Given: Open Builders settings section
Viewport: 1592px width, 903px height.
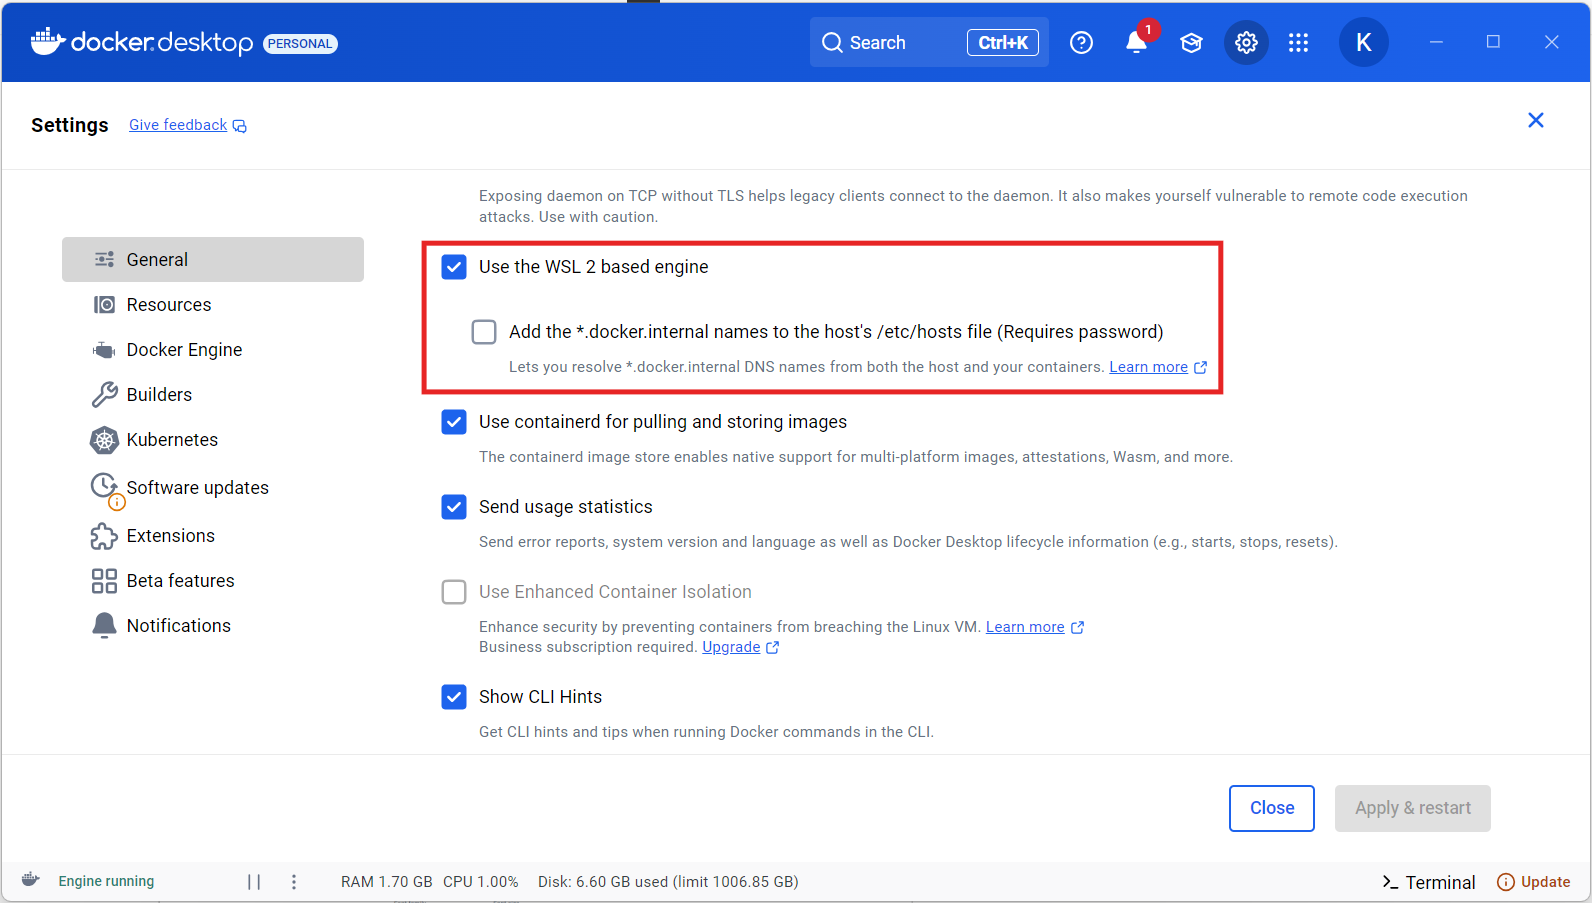Looking at the screenshot, I should 213,394.
